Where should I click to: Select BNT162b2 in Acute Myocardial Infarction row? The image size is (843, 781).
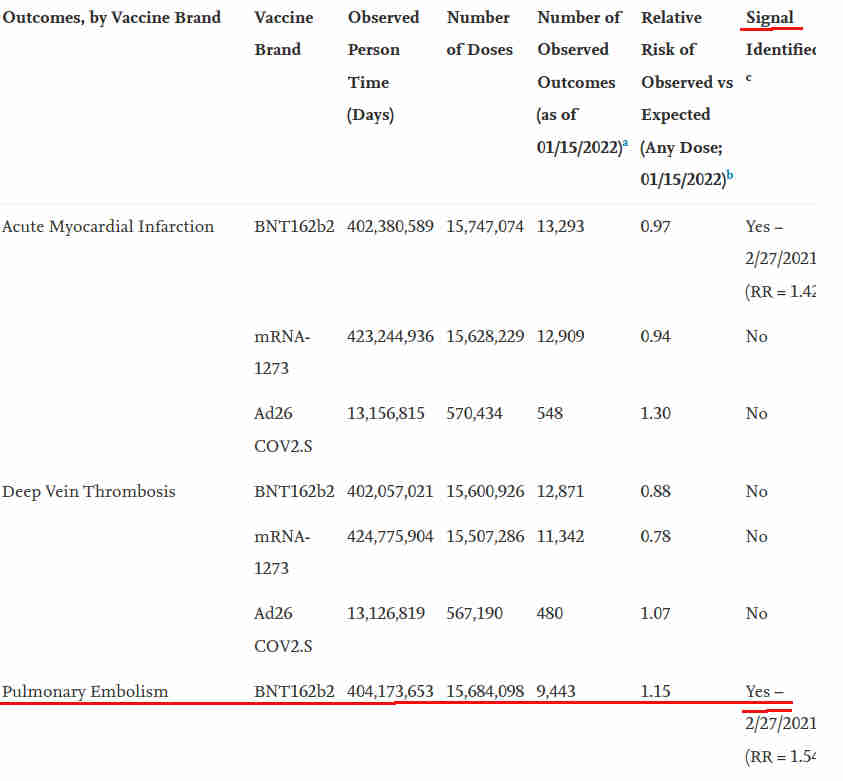294,227
